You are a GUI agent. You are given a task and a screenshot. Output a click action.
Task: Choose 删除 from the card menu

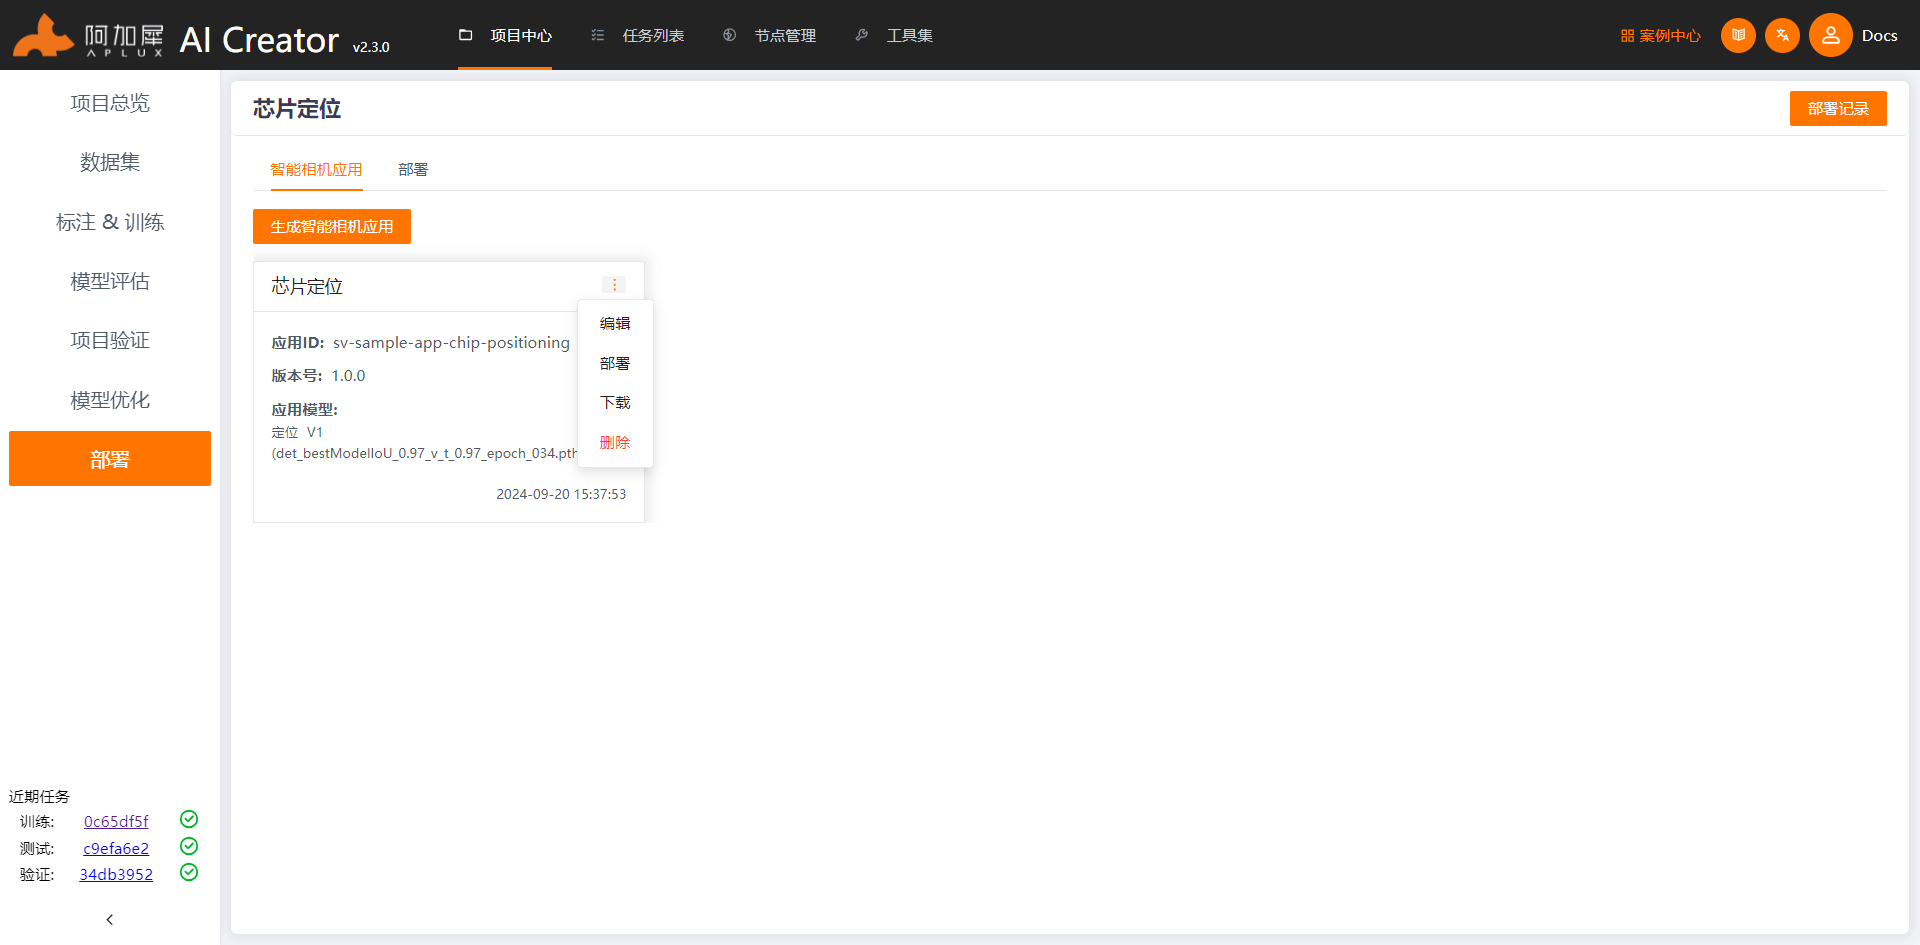tap(615, 442)
